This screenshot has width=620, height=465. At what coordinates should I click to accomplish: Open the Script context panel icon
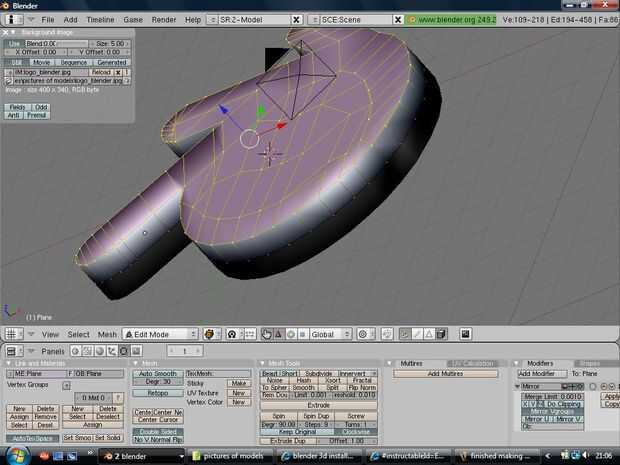click(x=87, y=351)
